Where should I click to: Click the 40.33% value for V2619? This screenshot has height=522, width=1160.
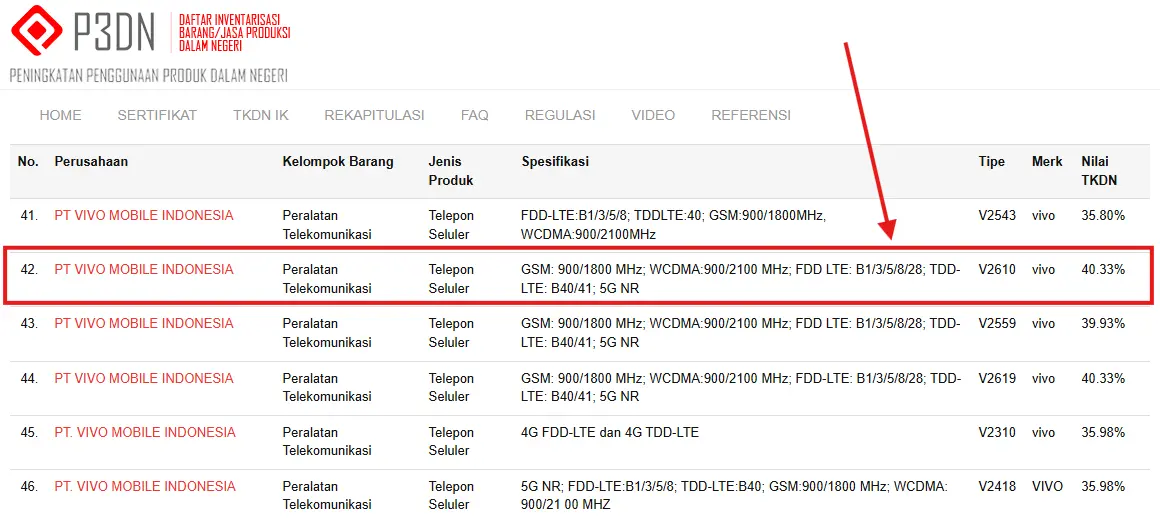(x=1103, y=379)
